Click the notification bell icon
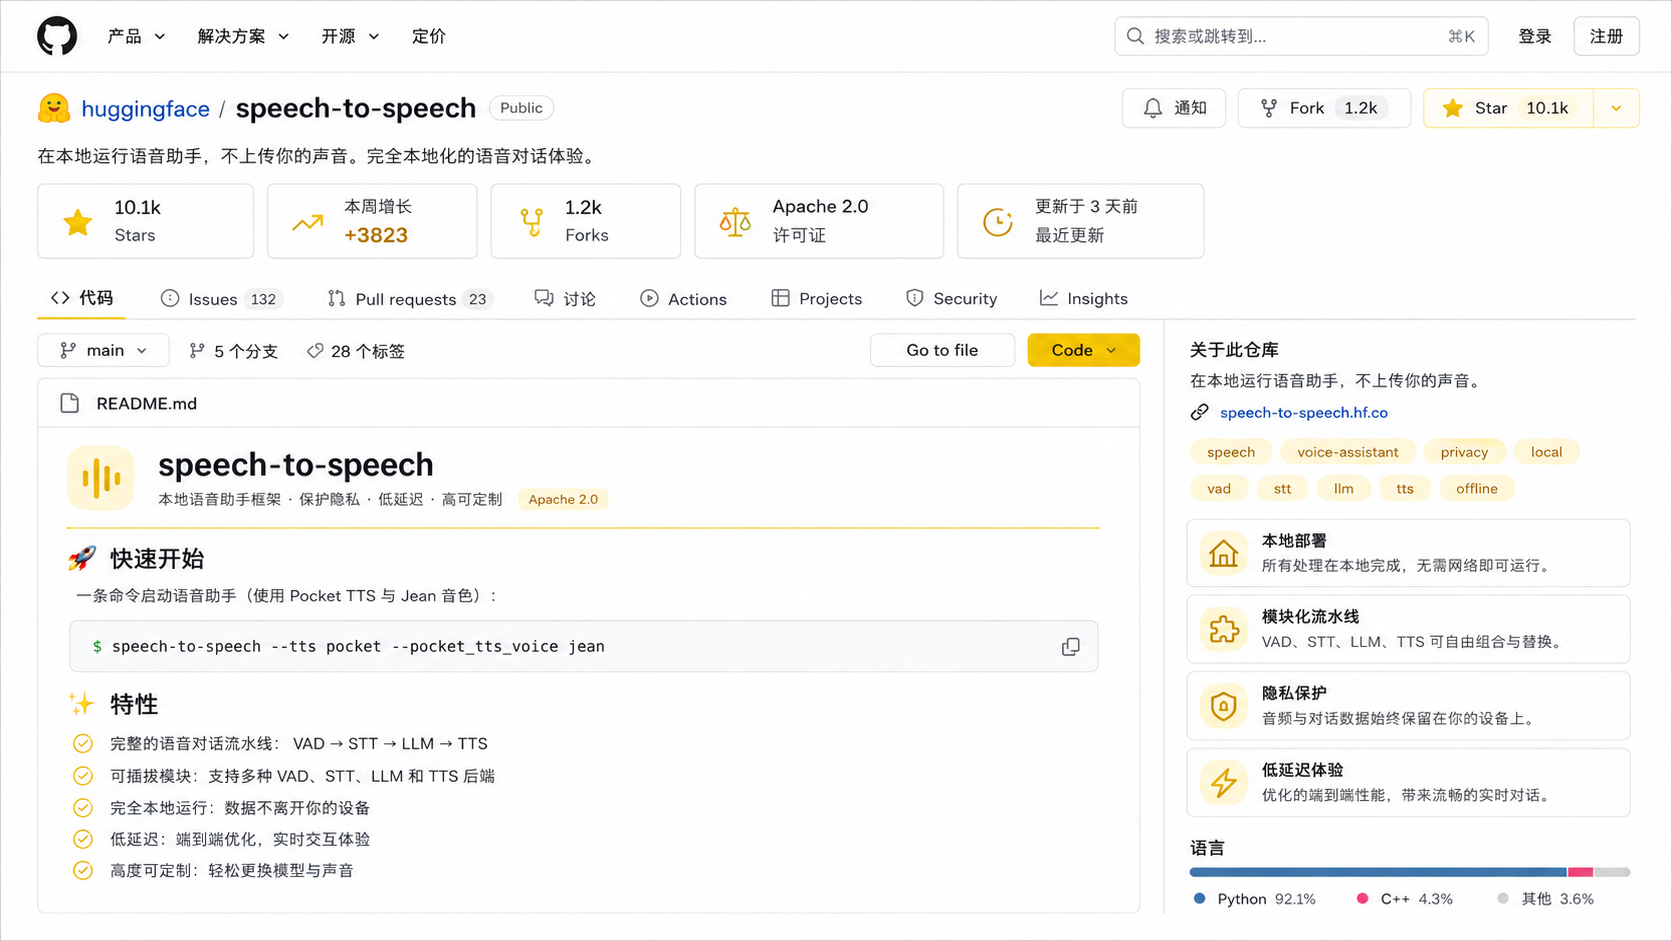1672x941 pixels. coord(1153,108)
